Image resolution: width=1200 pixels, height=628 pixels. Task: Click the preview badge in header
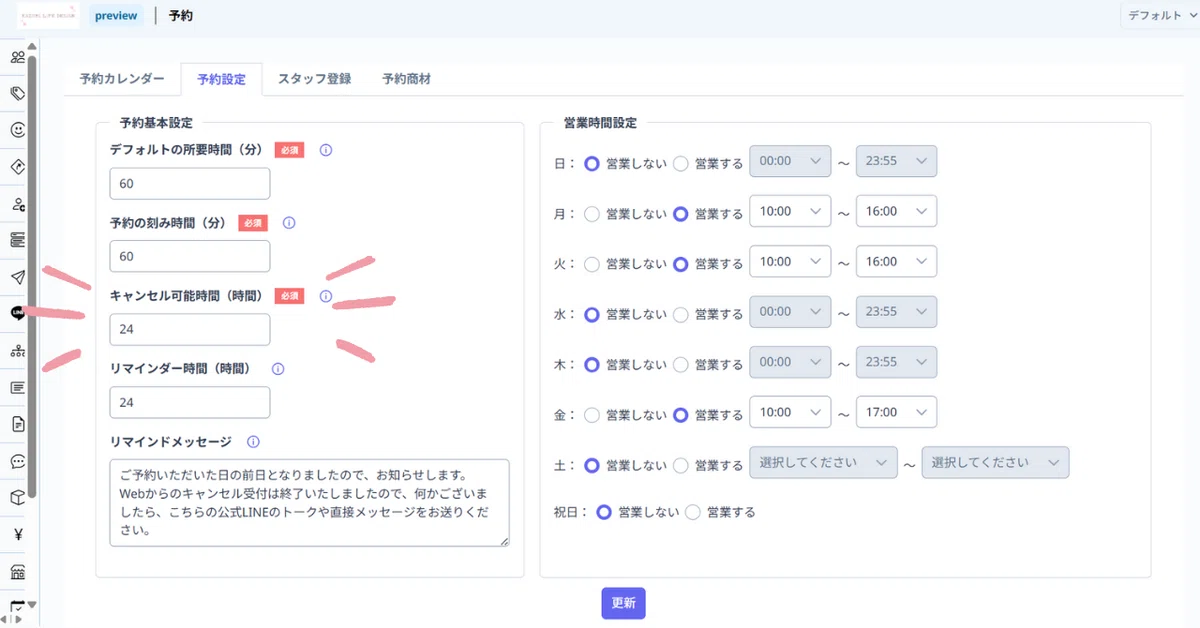click(x=116, y=16)
